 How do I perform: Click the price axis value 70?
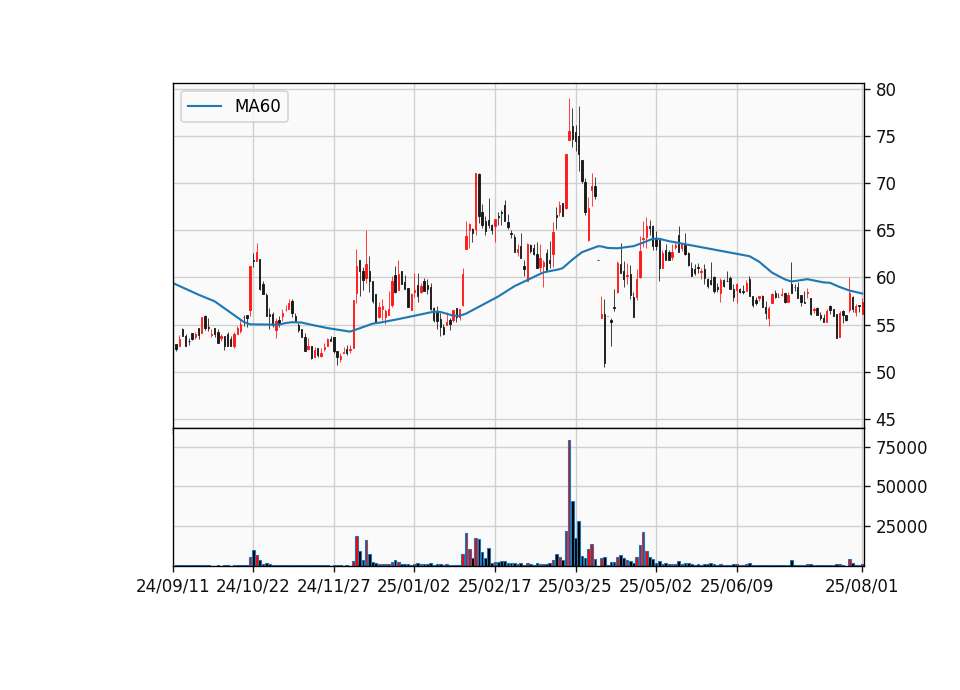[886, 184]
